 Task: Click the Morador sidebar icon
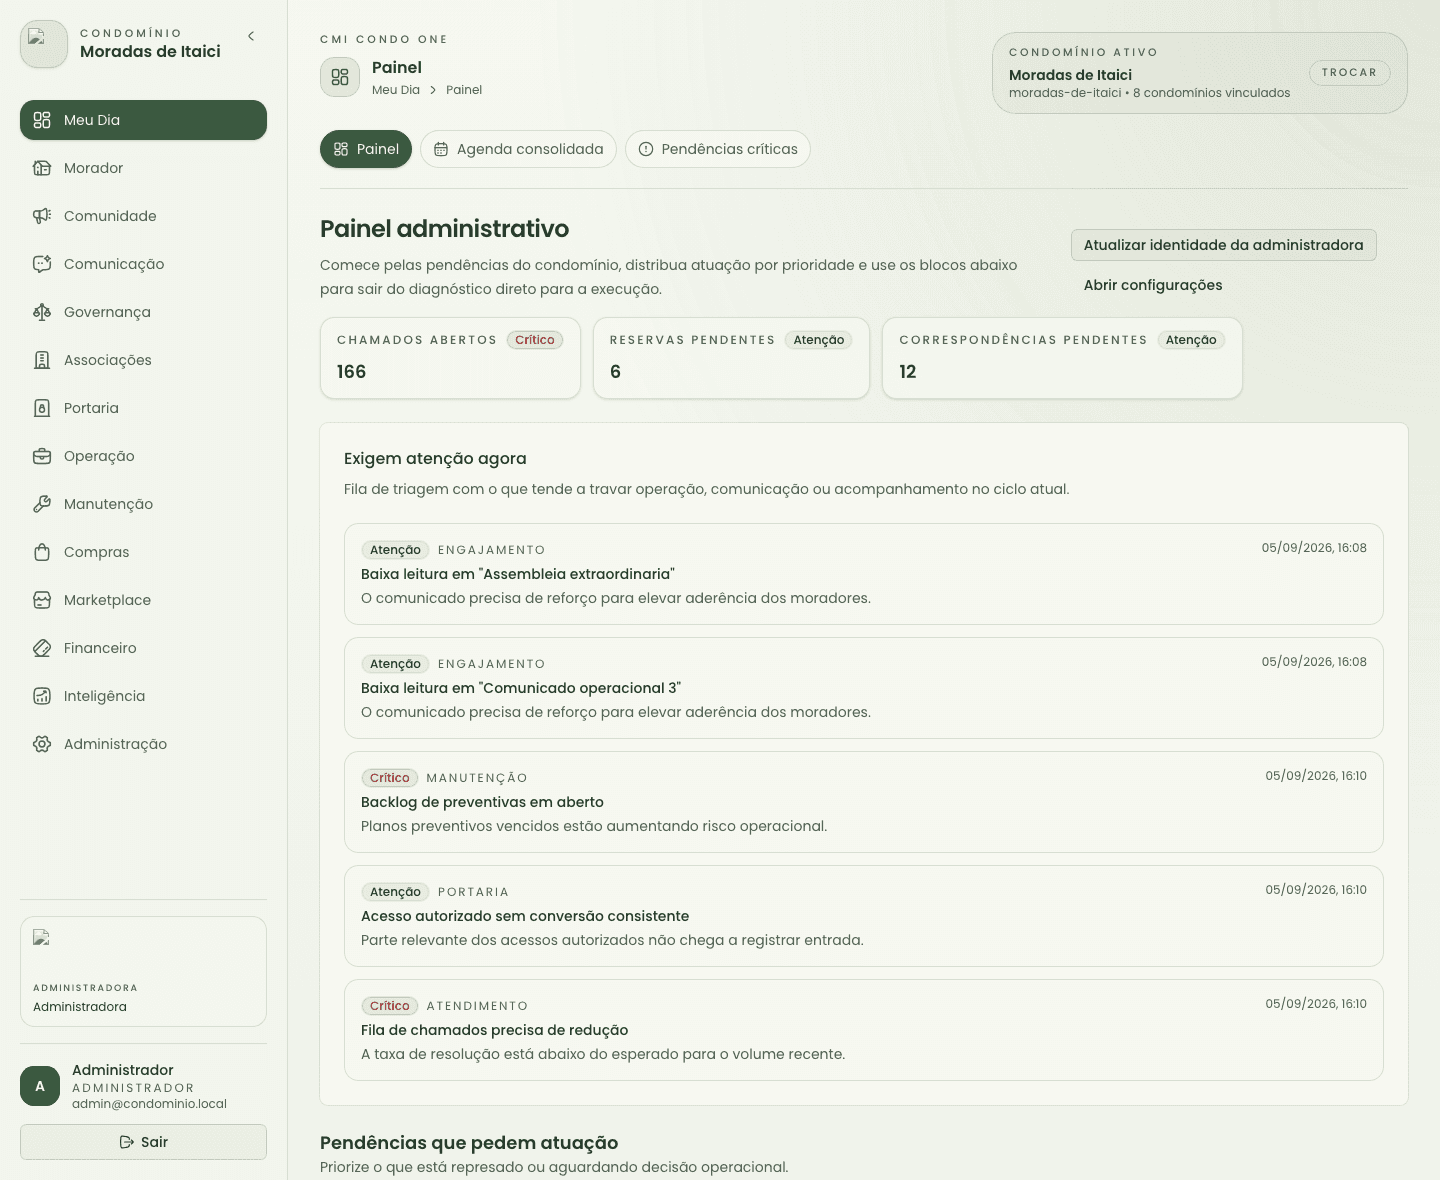[x=42, y=168]
